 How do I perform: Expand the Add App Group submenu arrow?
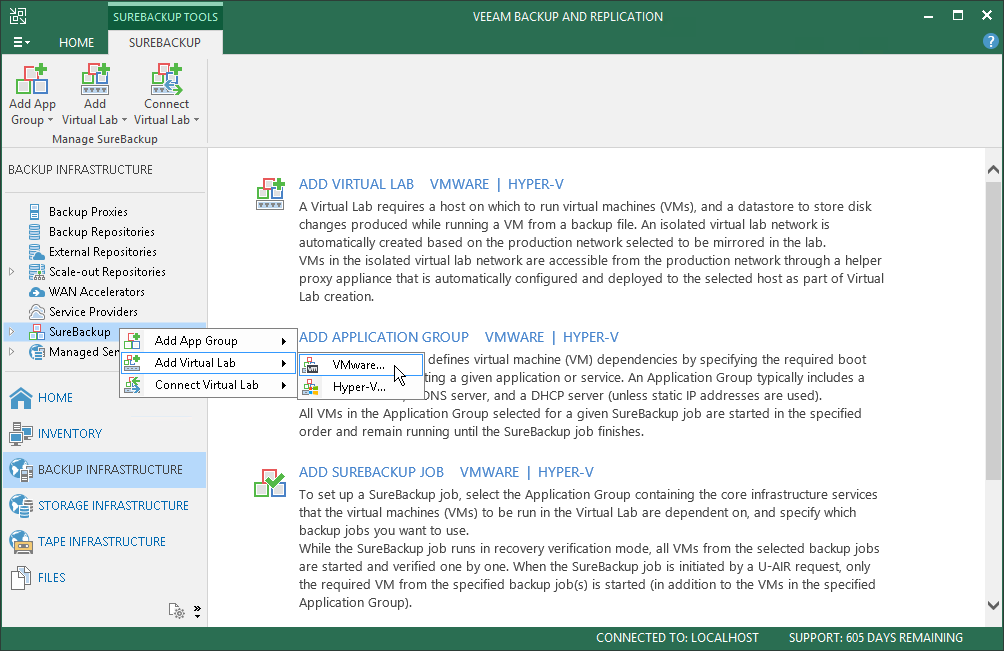click(284, 341)
